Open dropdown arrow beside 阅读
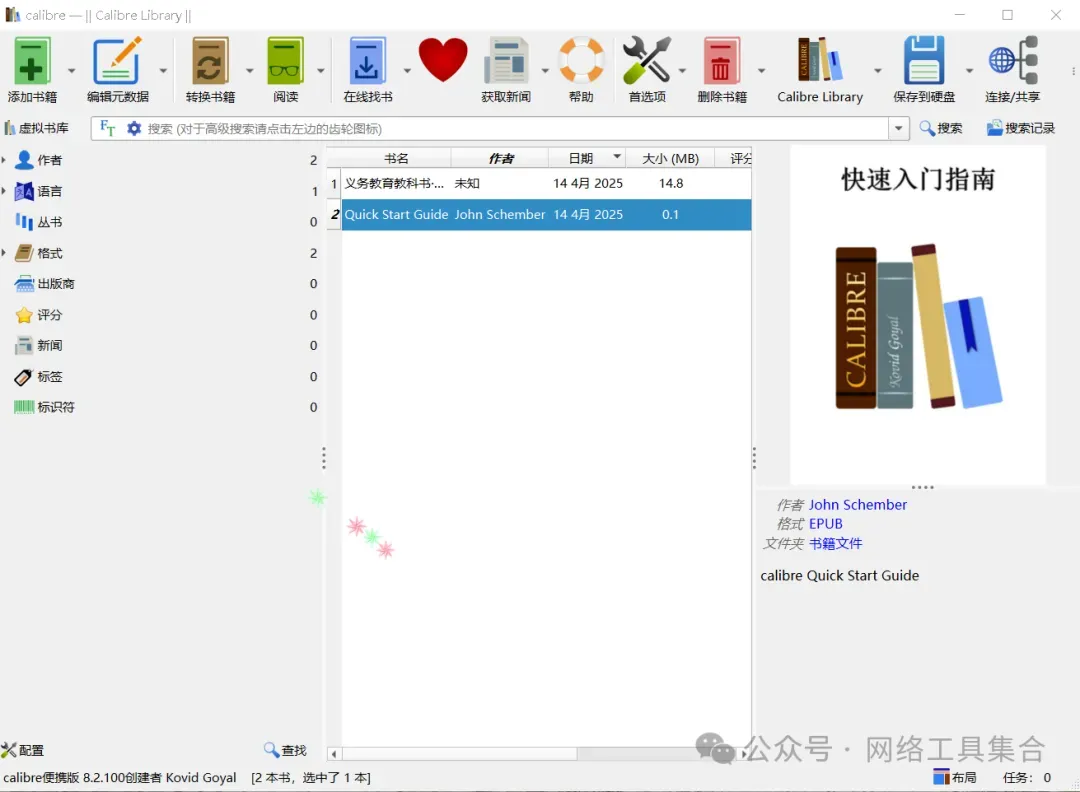This screenshot has height=792, width=1080. coord(321,70)
